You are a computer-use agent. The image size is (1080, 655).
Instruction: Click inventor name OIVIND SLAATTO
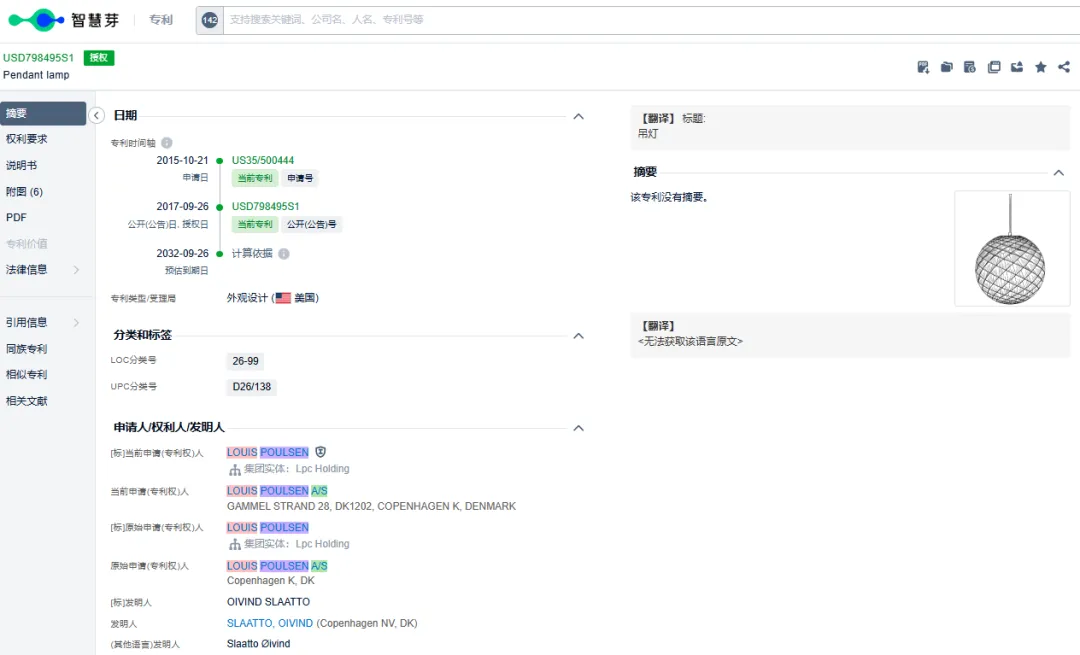tap(268, 602)
